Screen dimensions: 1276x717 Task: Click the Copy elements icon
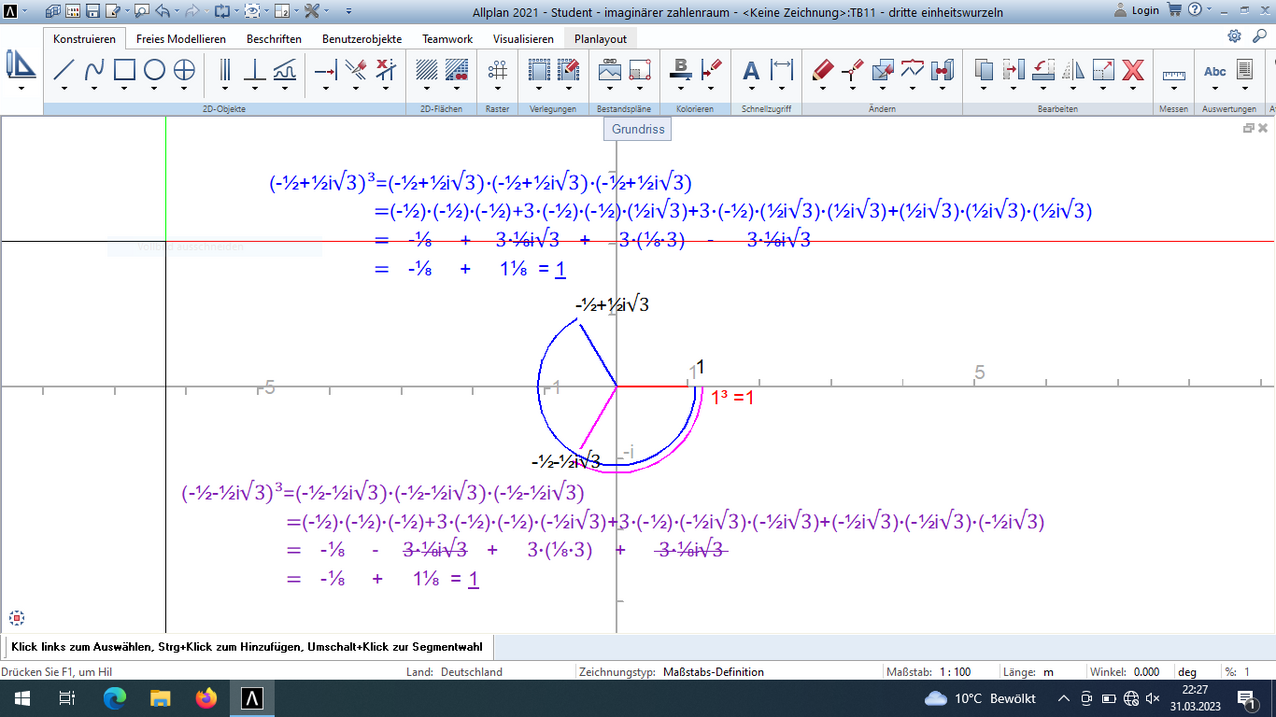pyautogui.click(x=984, y=70)
